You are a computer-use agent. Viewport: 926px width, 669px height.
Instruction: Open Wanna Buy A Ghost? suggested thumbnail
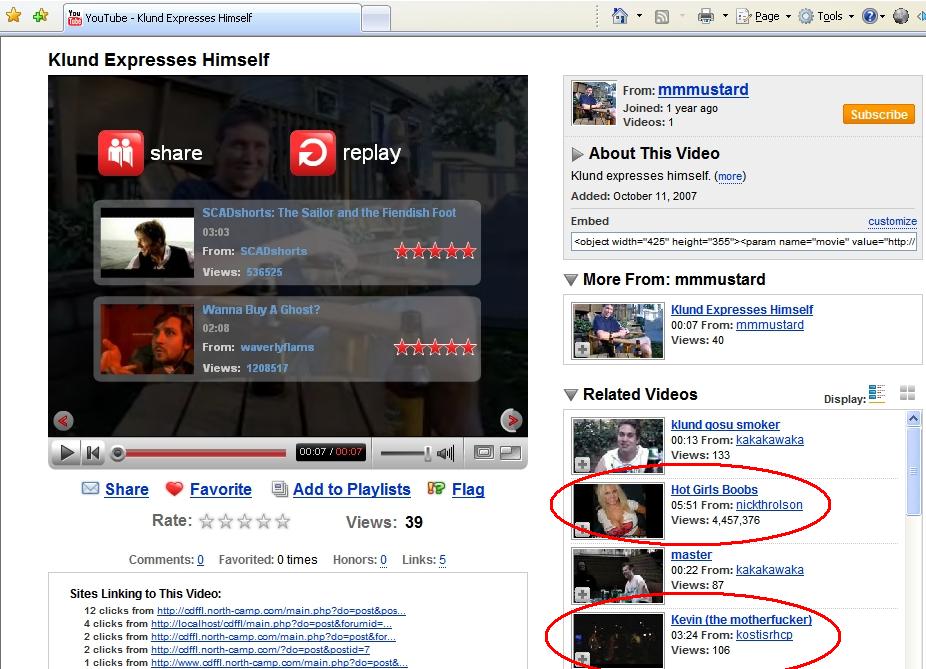147,339
